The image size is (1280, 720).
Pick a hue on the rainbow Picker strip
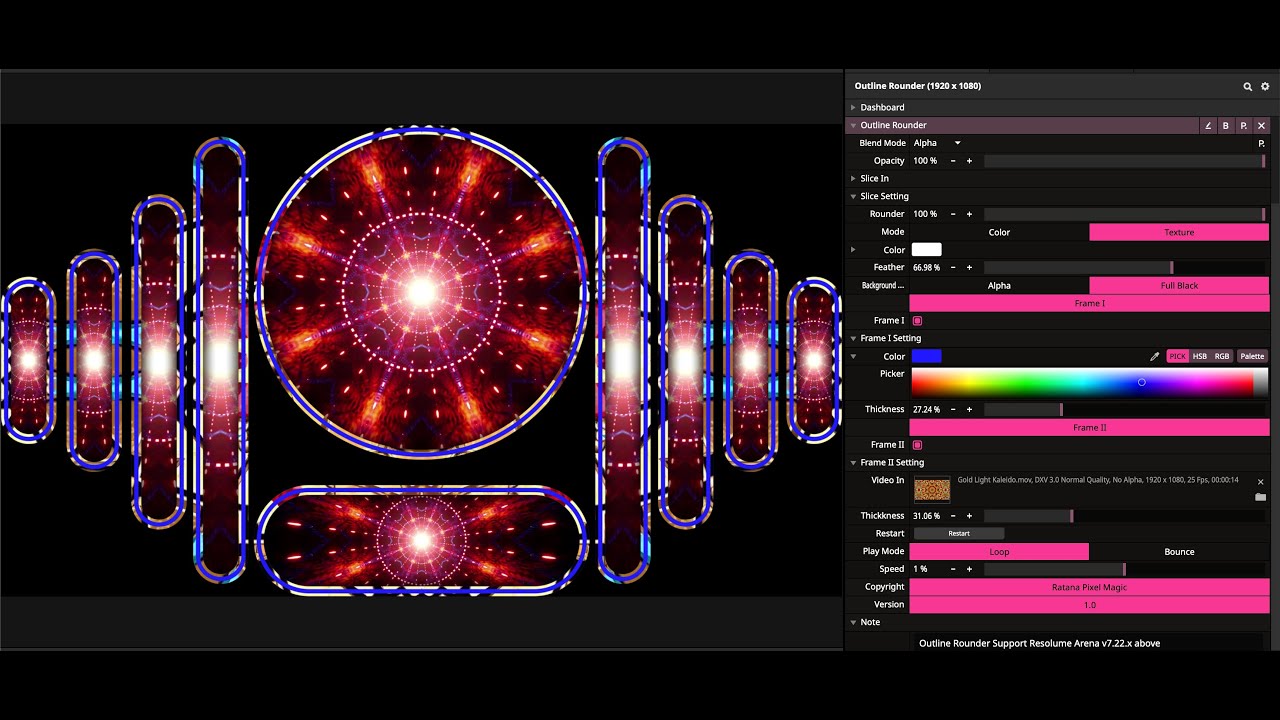point(1089,382)
